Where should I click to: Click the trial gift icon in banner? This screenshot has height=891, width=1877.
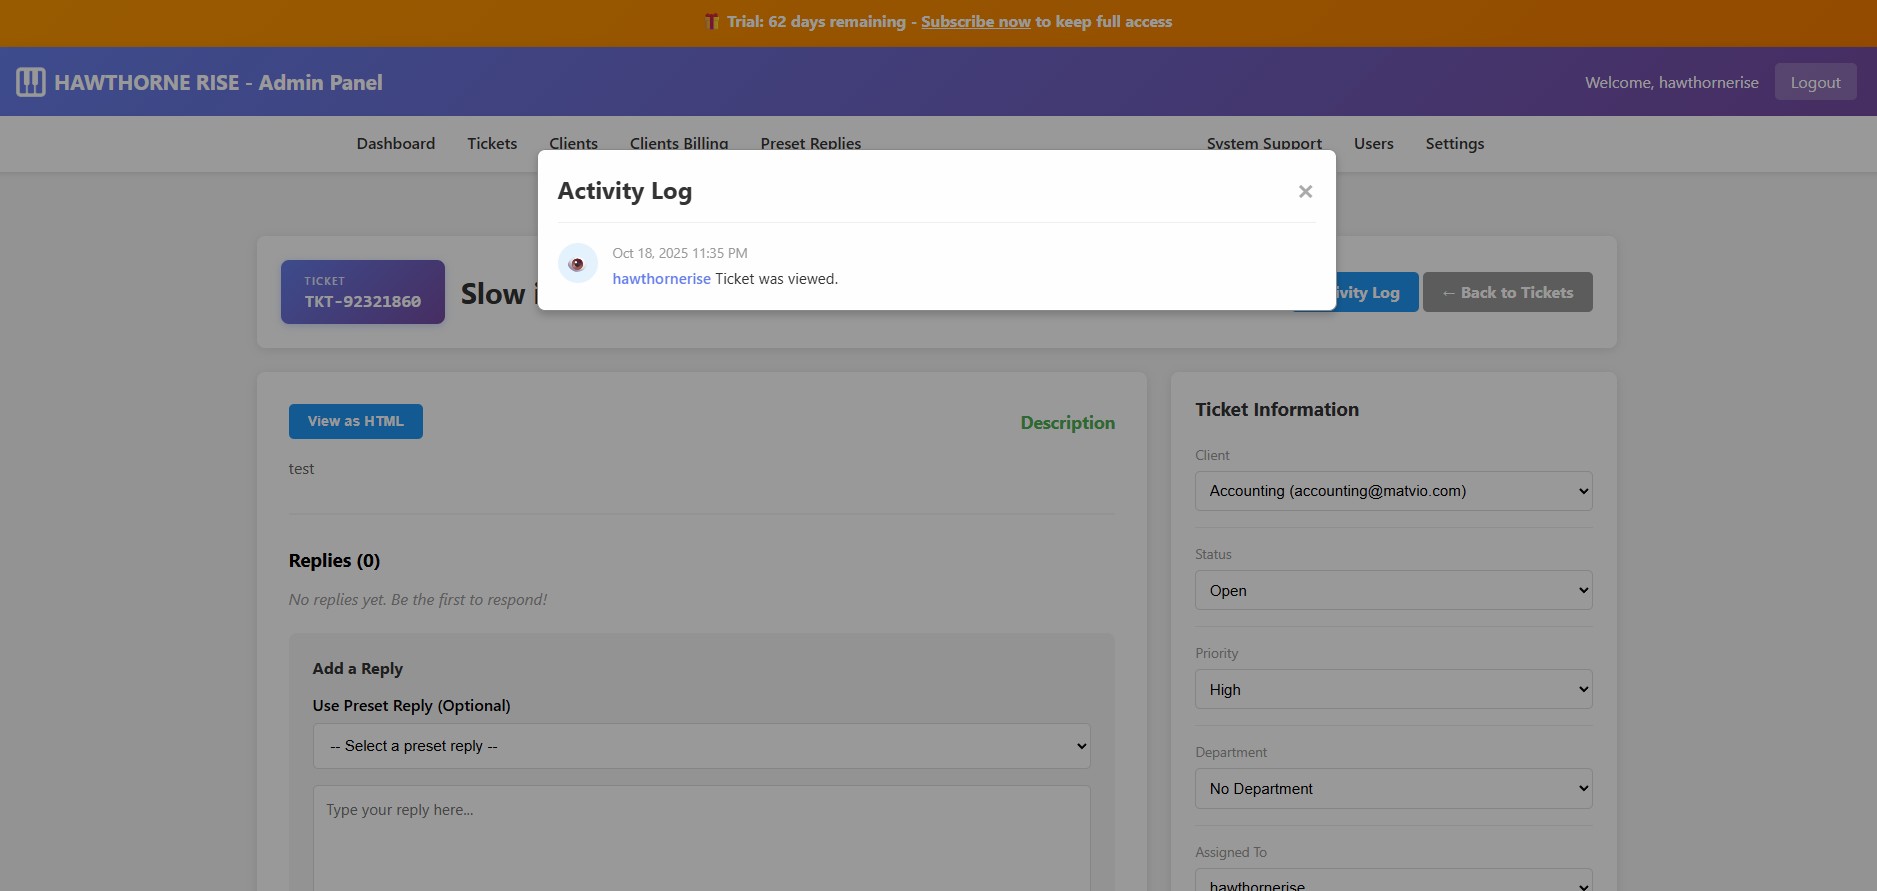[x=712, y=22]
